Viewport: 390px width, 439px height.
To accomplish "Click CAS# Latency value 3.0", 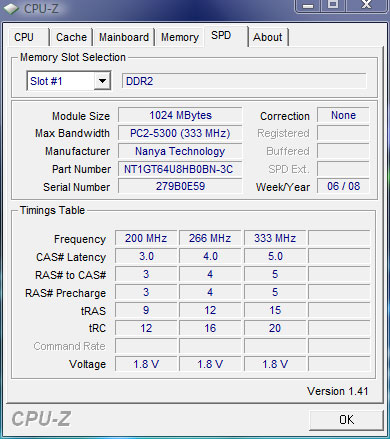I will click(146, 256).
